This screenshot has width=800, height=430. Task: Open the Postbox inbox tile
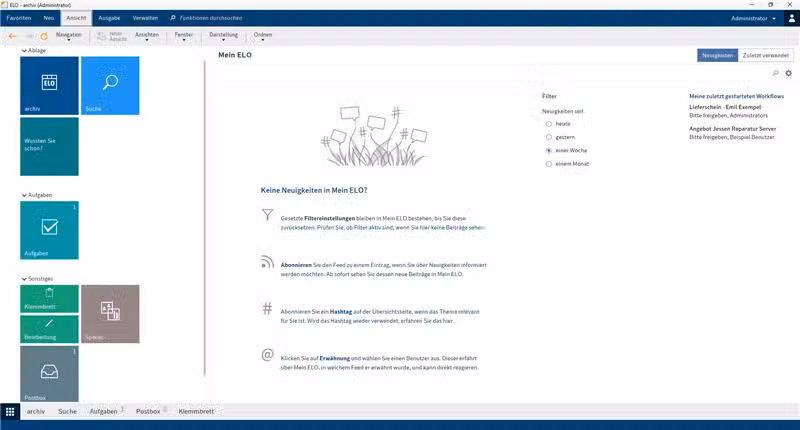tap(49, 374)
